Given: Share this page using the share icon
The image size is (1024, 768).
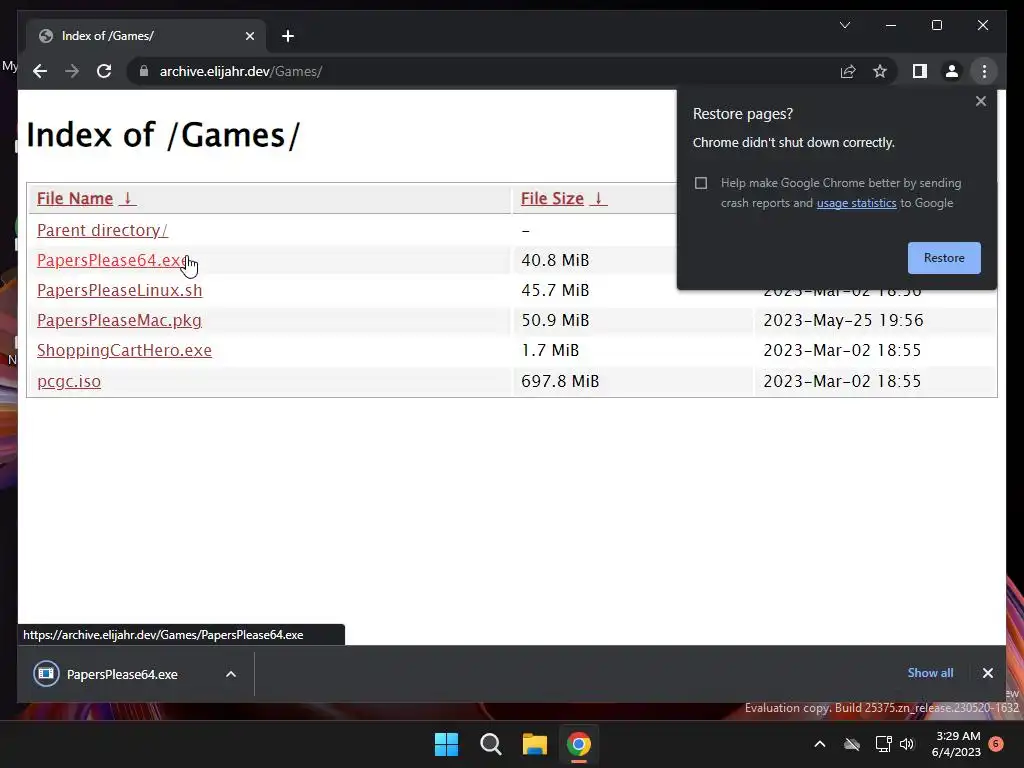Looking at the screenshot, I should pos(848,71).
